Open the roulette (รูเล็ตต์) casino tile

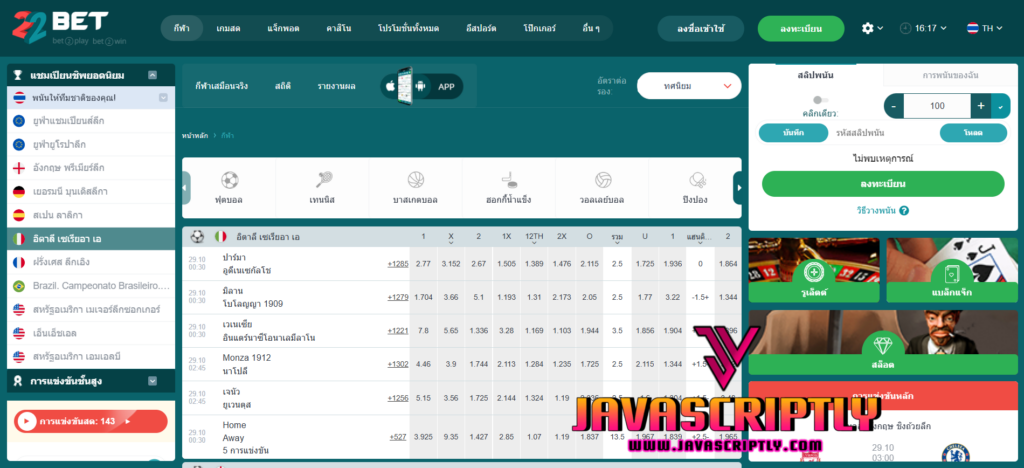[814, 270]
